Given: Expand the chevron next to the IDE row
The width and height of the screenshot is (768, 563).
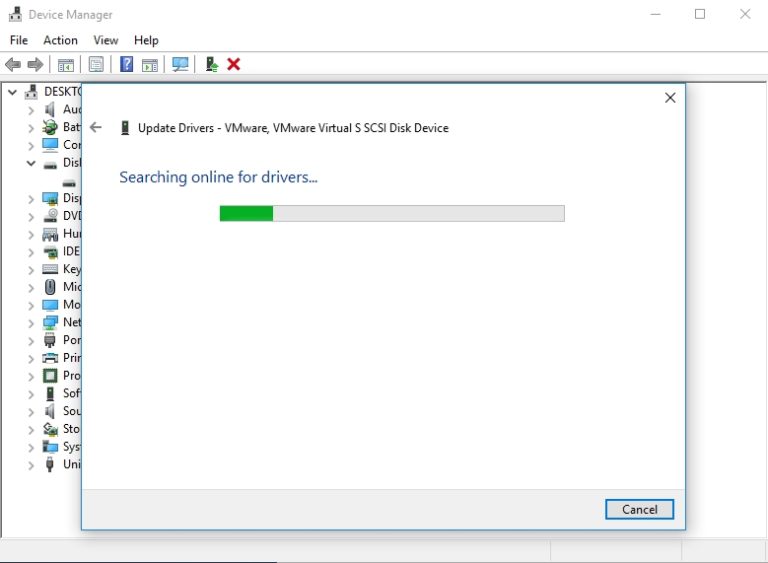Looking at the screenshot, I should point(31,253).
